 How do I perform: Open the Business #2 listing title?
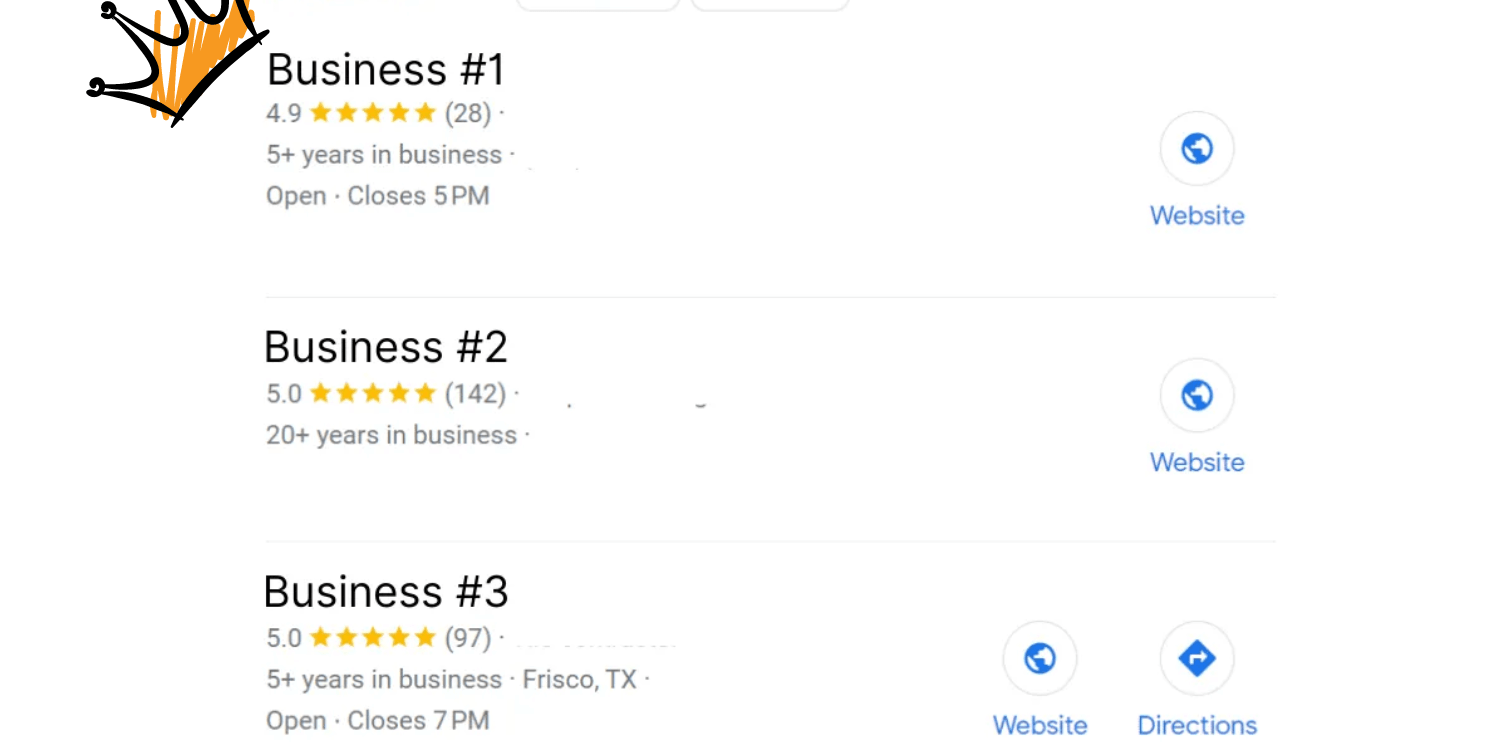click(386, 346)
